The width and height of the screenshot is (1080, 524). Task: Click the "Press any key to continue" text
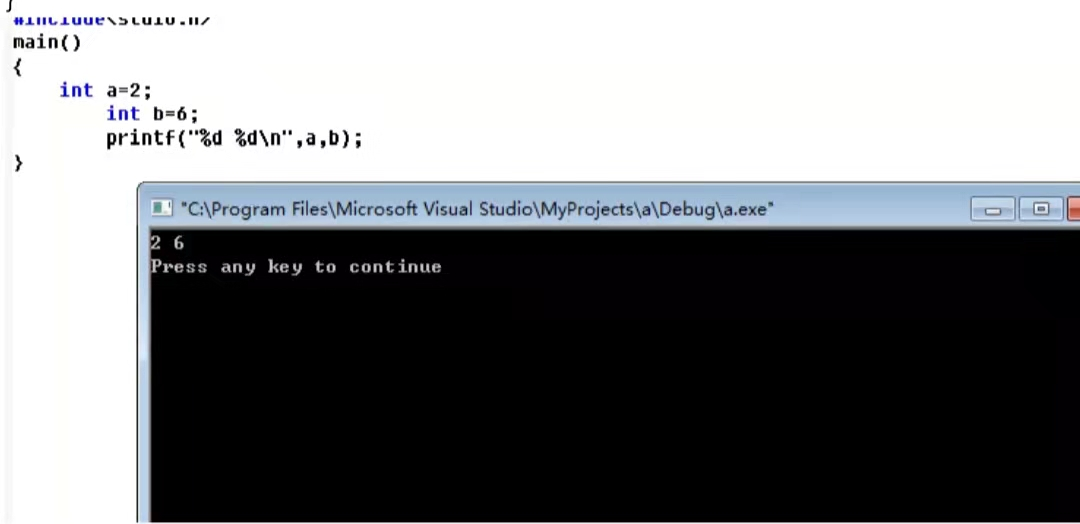[296, 266]
